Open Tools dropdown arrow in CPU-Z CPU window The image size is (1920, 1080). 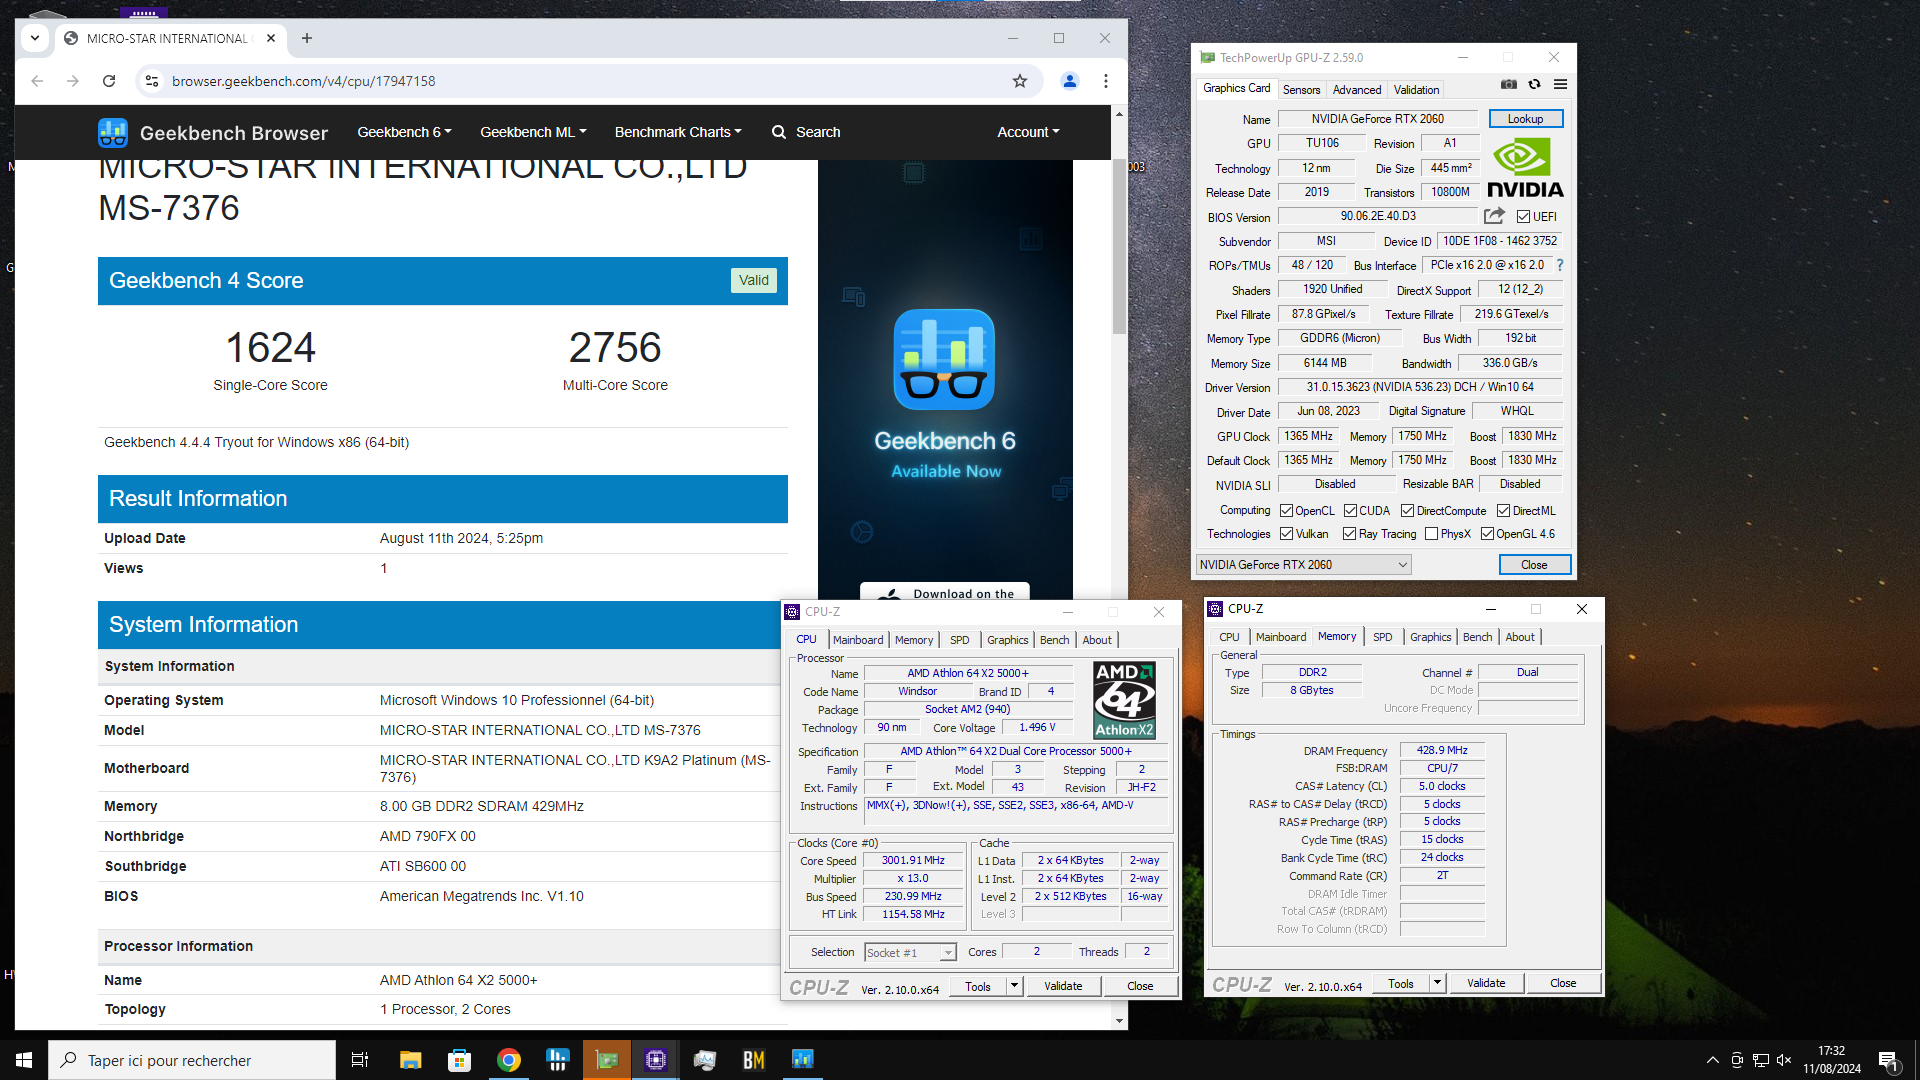1014,986
